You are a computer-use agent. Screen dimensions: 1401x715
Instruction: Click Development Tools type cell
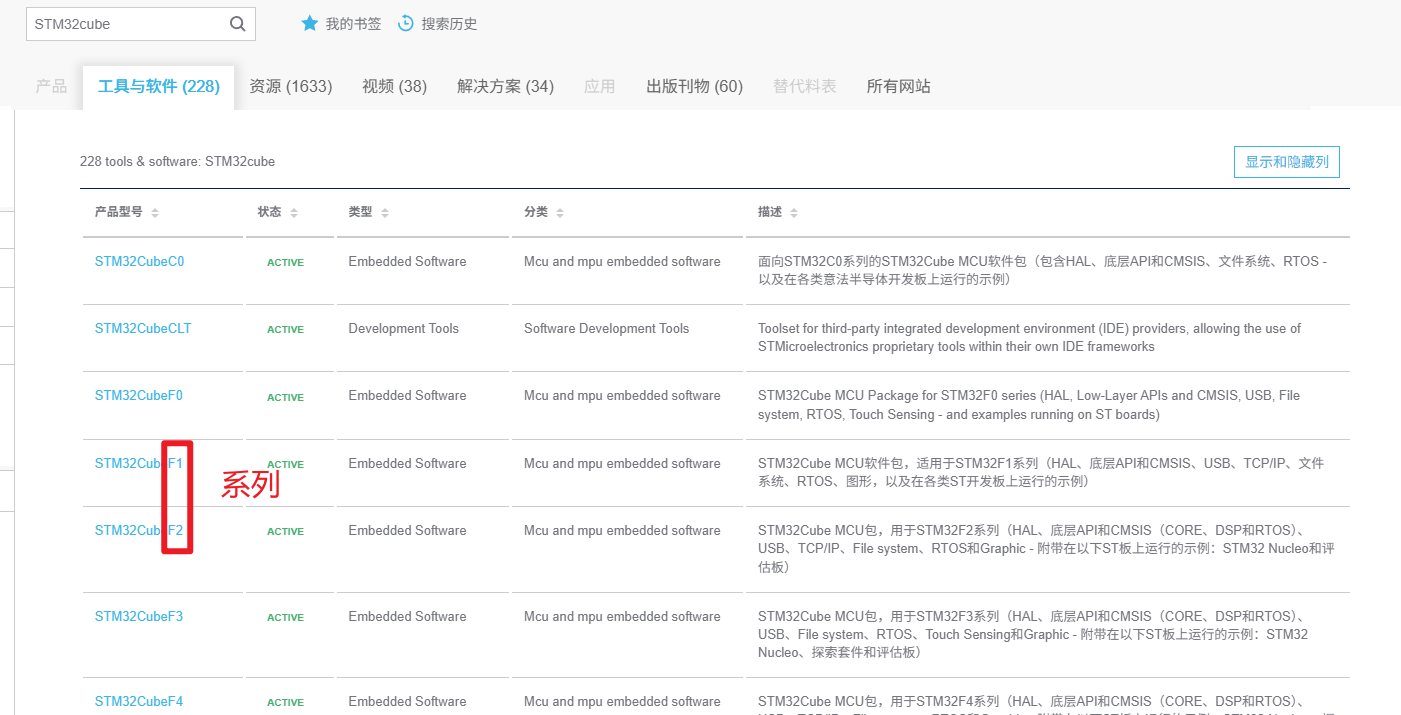[x=404, y=329]
